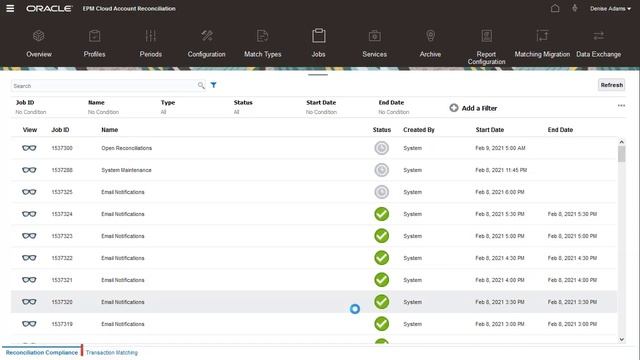Click pending status icon of System Maintenance
Viewport: 640px width, 360px height.
coord(382,170)
